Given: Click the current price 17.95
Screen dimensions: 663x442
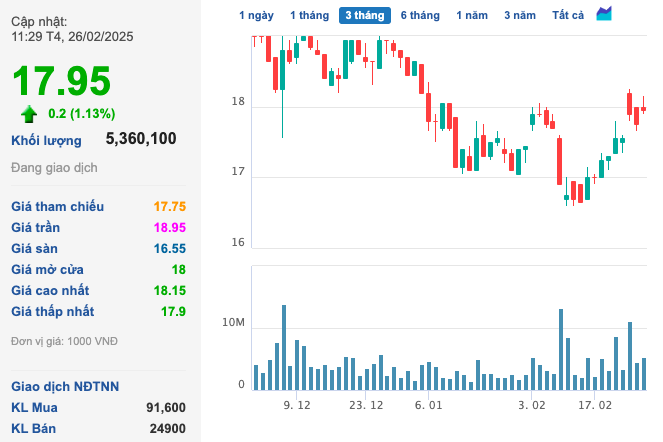Looking at the screenshot, I should tap(61, 81).
